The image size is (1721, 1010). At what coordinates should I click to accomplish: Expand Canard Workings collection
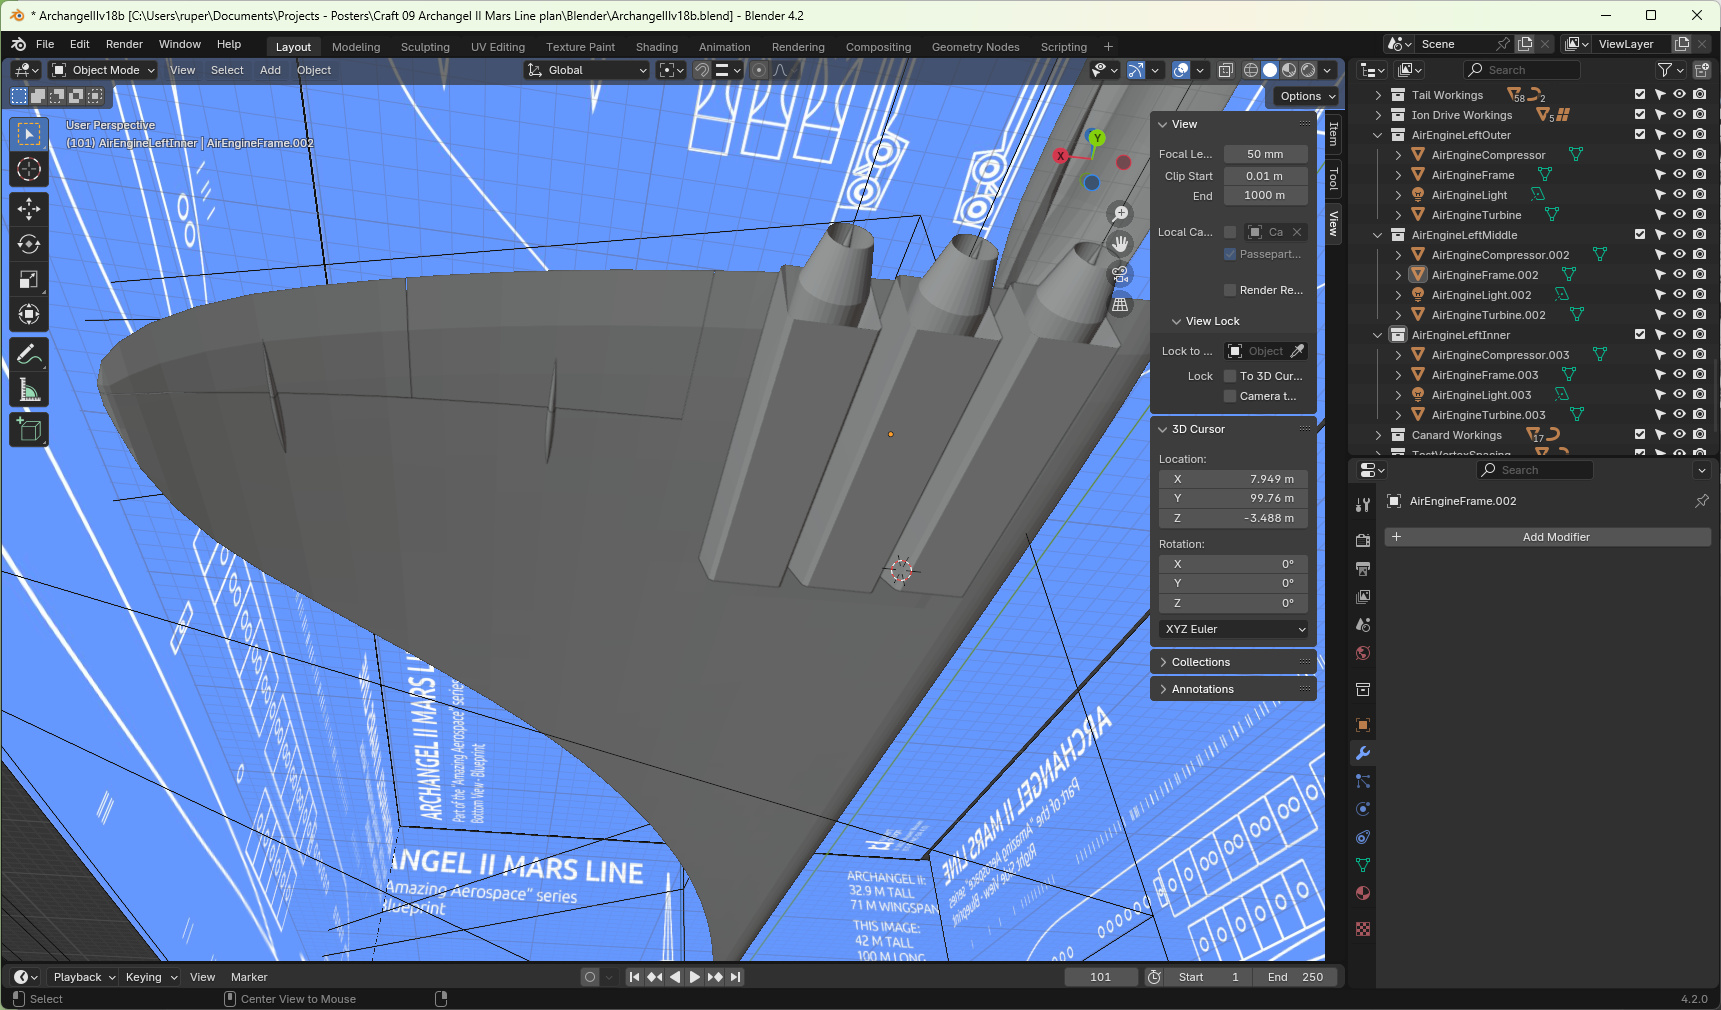pyautogui.click(x=1378, y=435)
